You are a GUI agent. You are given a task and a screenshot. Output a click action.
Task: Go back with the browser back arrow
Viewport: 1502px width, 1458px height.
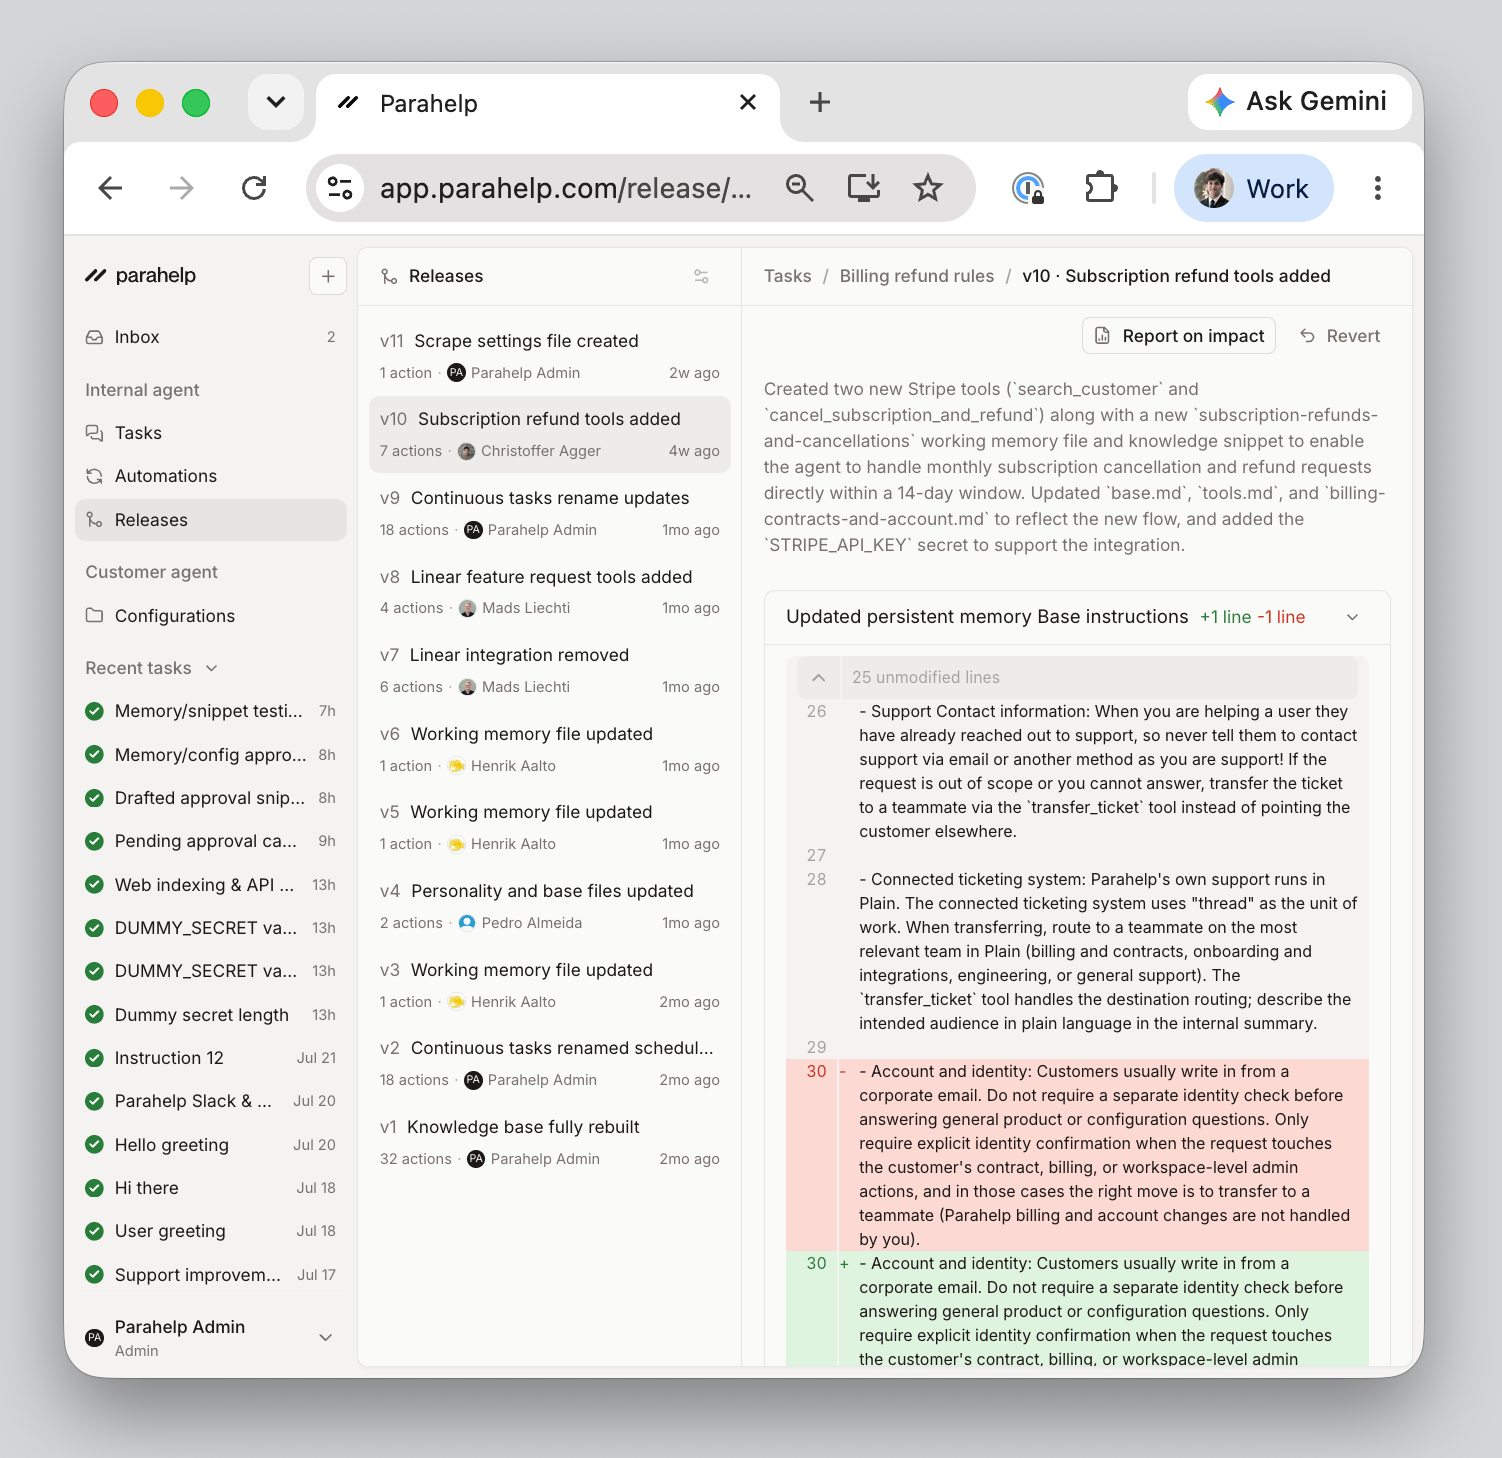pyautogui.click(x=110, y=188)
